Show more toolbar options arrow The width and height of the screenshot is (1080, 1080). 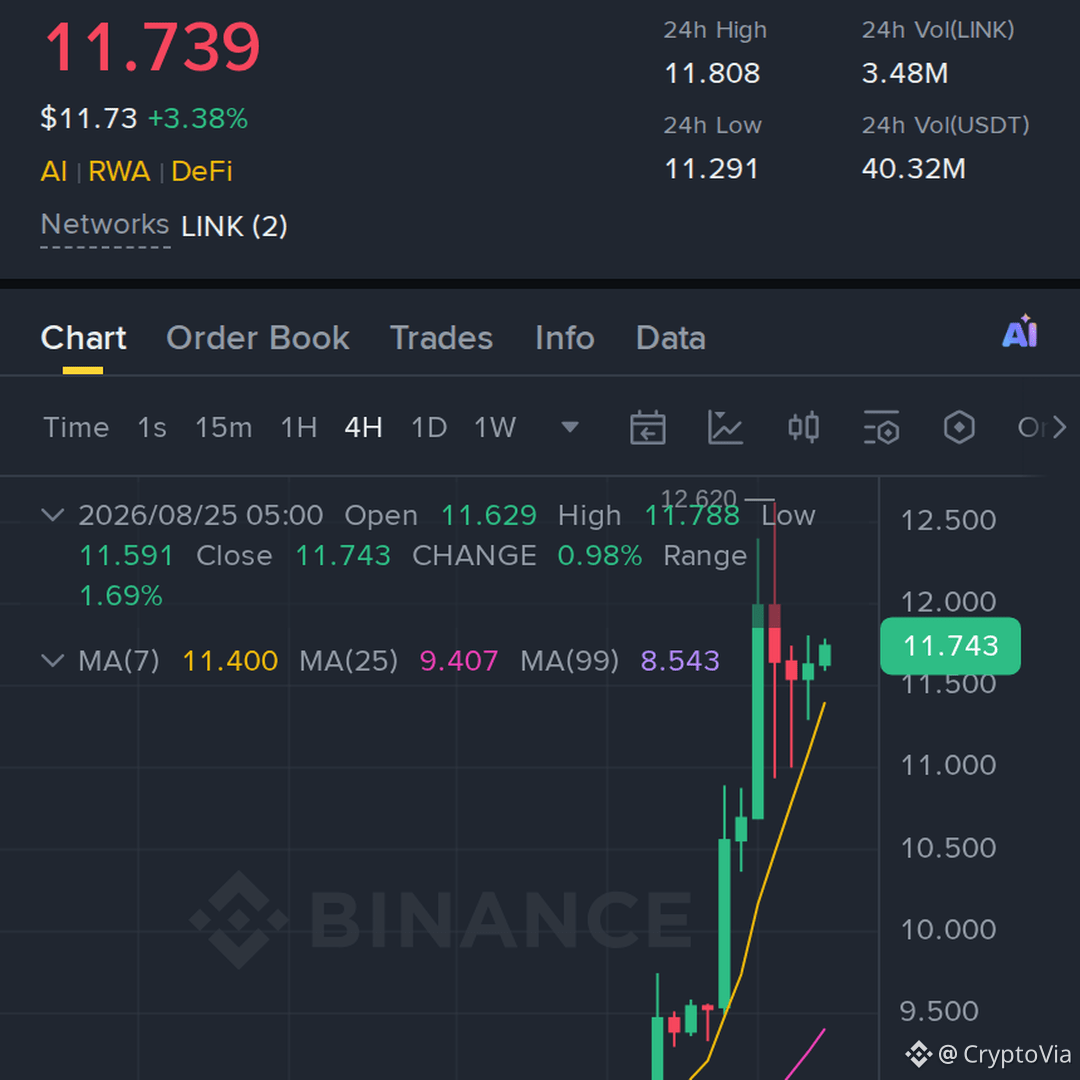click(1059, 428)
